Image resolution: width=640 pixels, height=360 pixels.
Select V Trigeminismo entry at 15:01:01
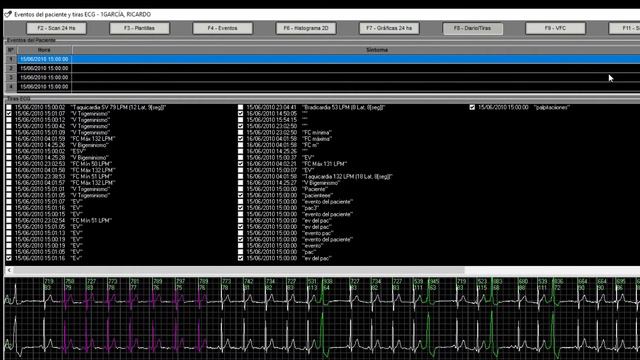coord(62,189)
